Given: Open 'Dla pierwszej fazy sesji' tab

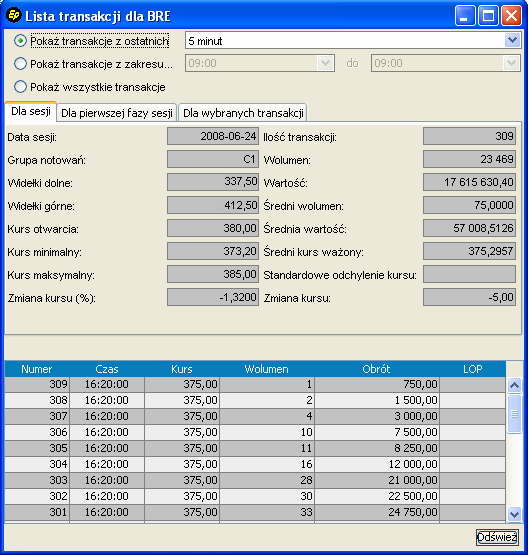Looking at the screenshot, I should click(x=117, y=113).
